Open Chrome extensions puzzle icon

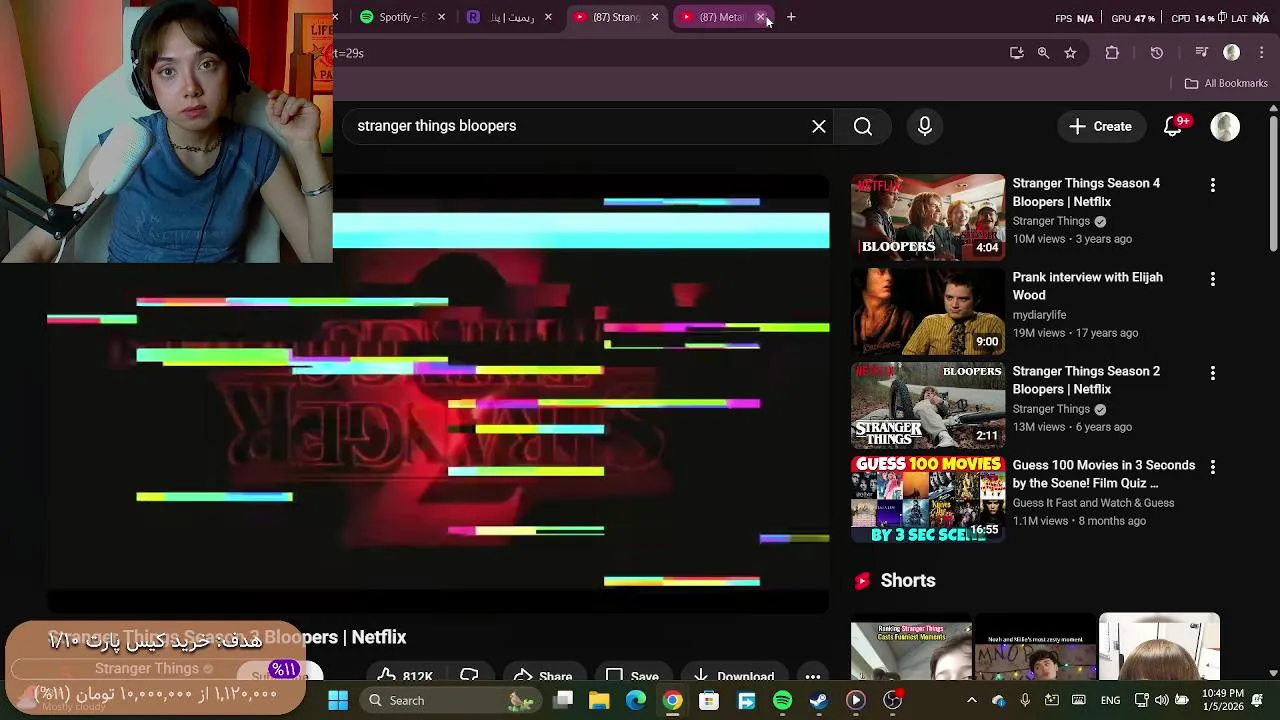pos(1112,53)
